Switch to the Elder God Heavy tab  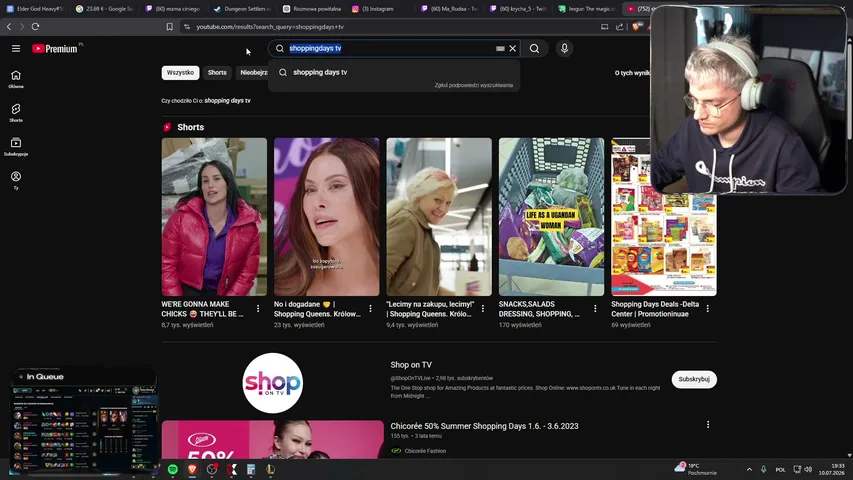click(x=35, y=9)
